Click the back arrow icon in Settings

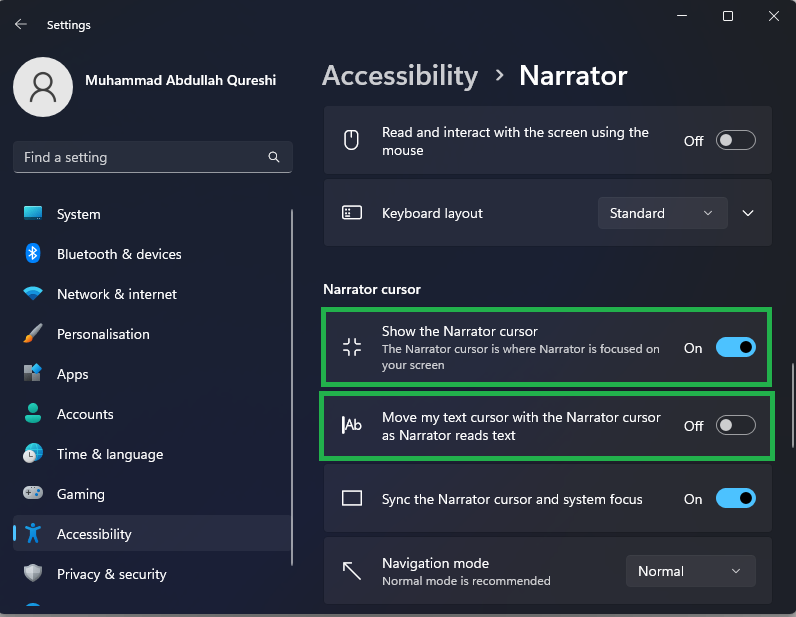[21, 24]
